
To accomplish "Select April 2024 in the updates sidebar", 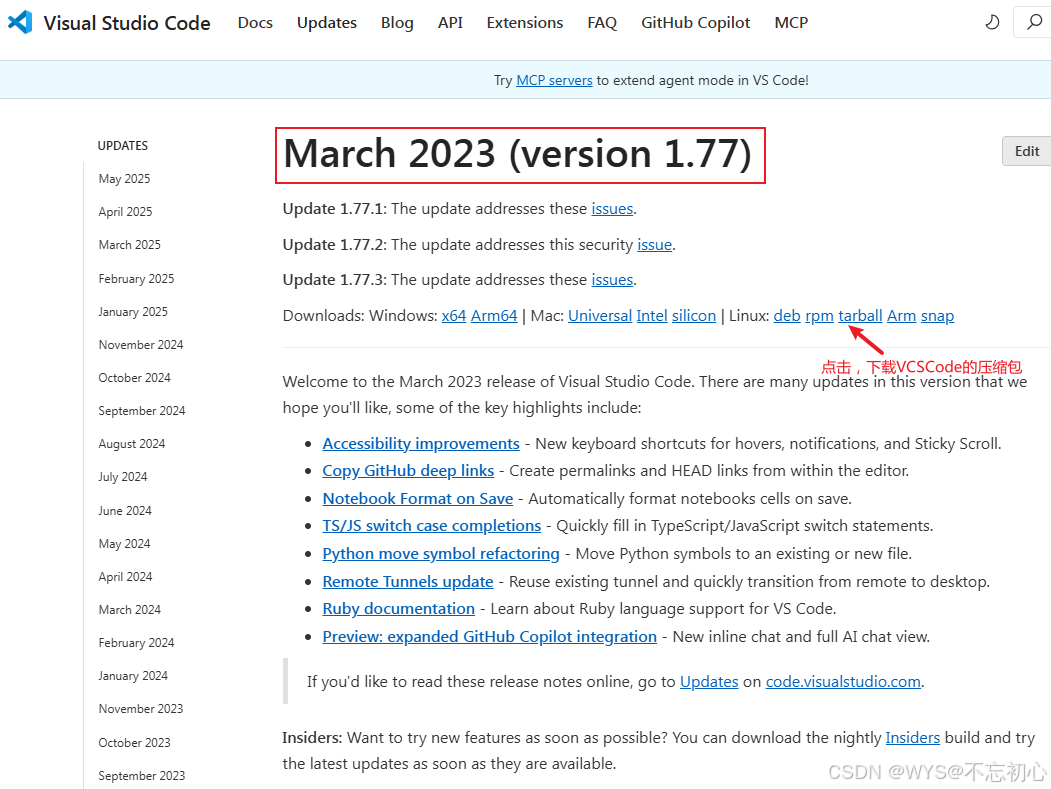I will (x=125, y=576).
